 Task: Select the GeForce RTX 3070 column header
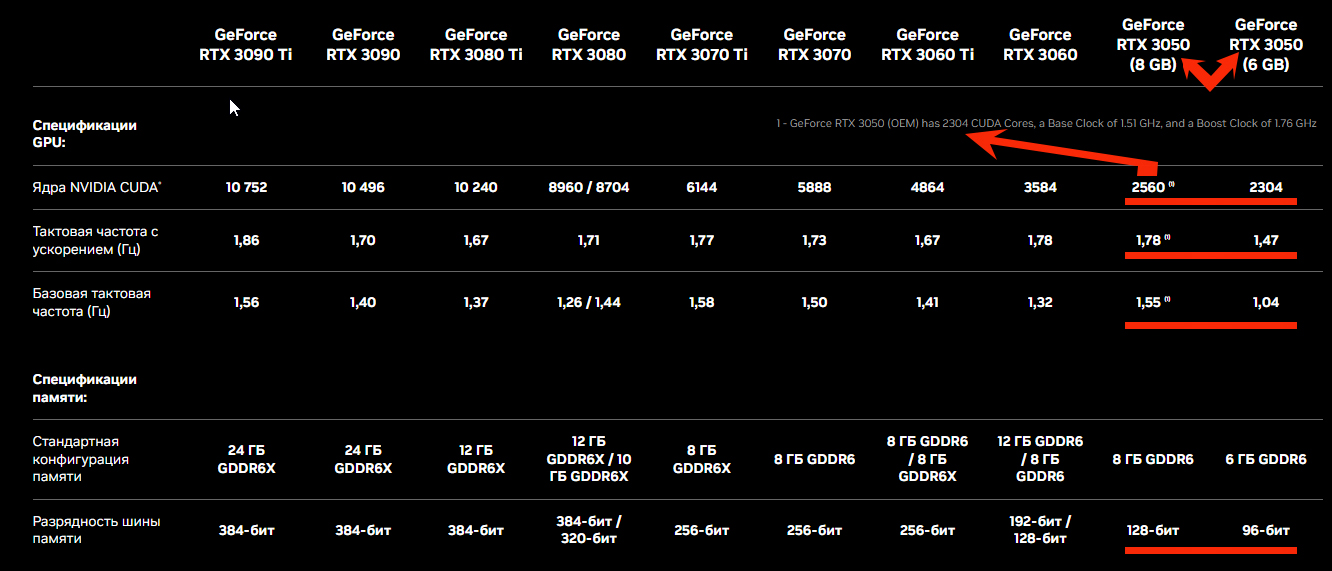click(x=814, y=45)
